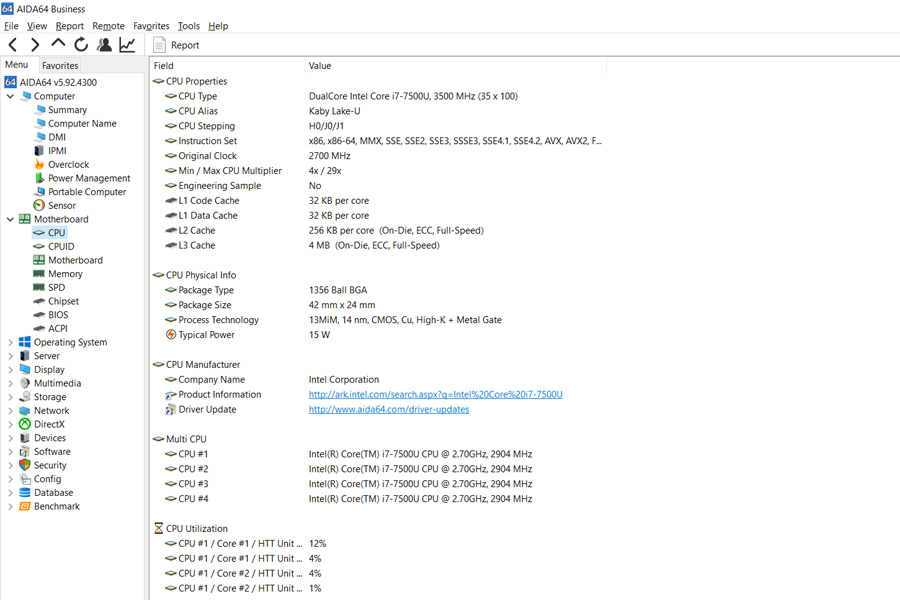Click the Back navigation arrow
Screen dimensions: 900x600
13,45
